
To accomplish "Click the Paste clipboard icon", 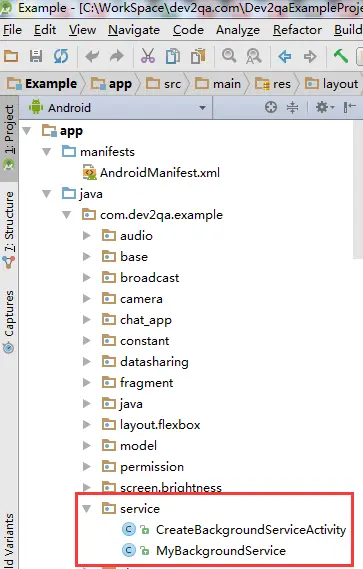I will pos(198,56).
